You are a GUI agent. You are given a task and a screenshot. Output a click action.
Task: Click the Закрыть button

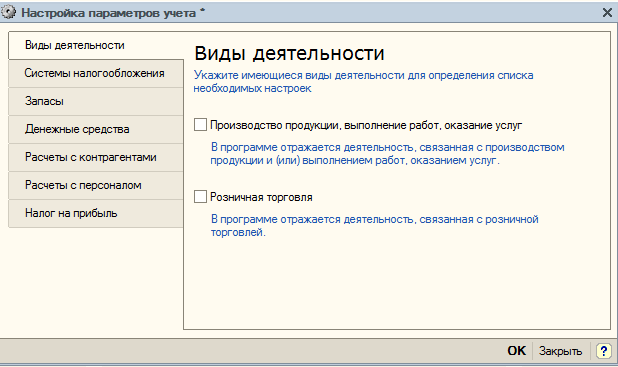click(x=560, y=351)
